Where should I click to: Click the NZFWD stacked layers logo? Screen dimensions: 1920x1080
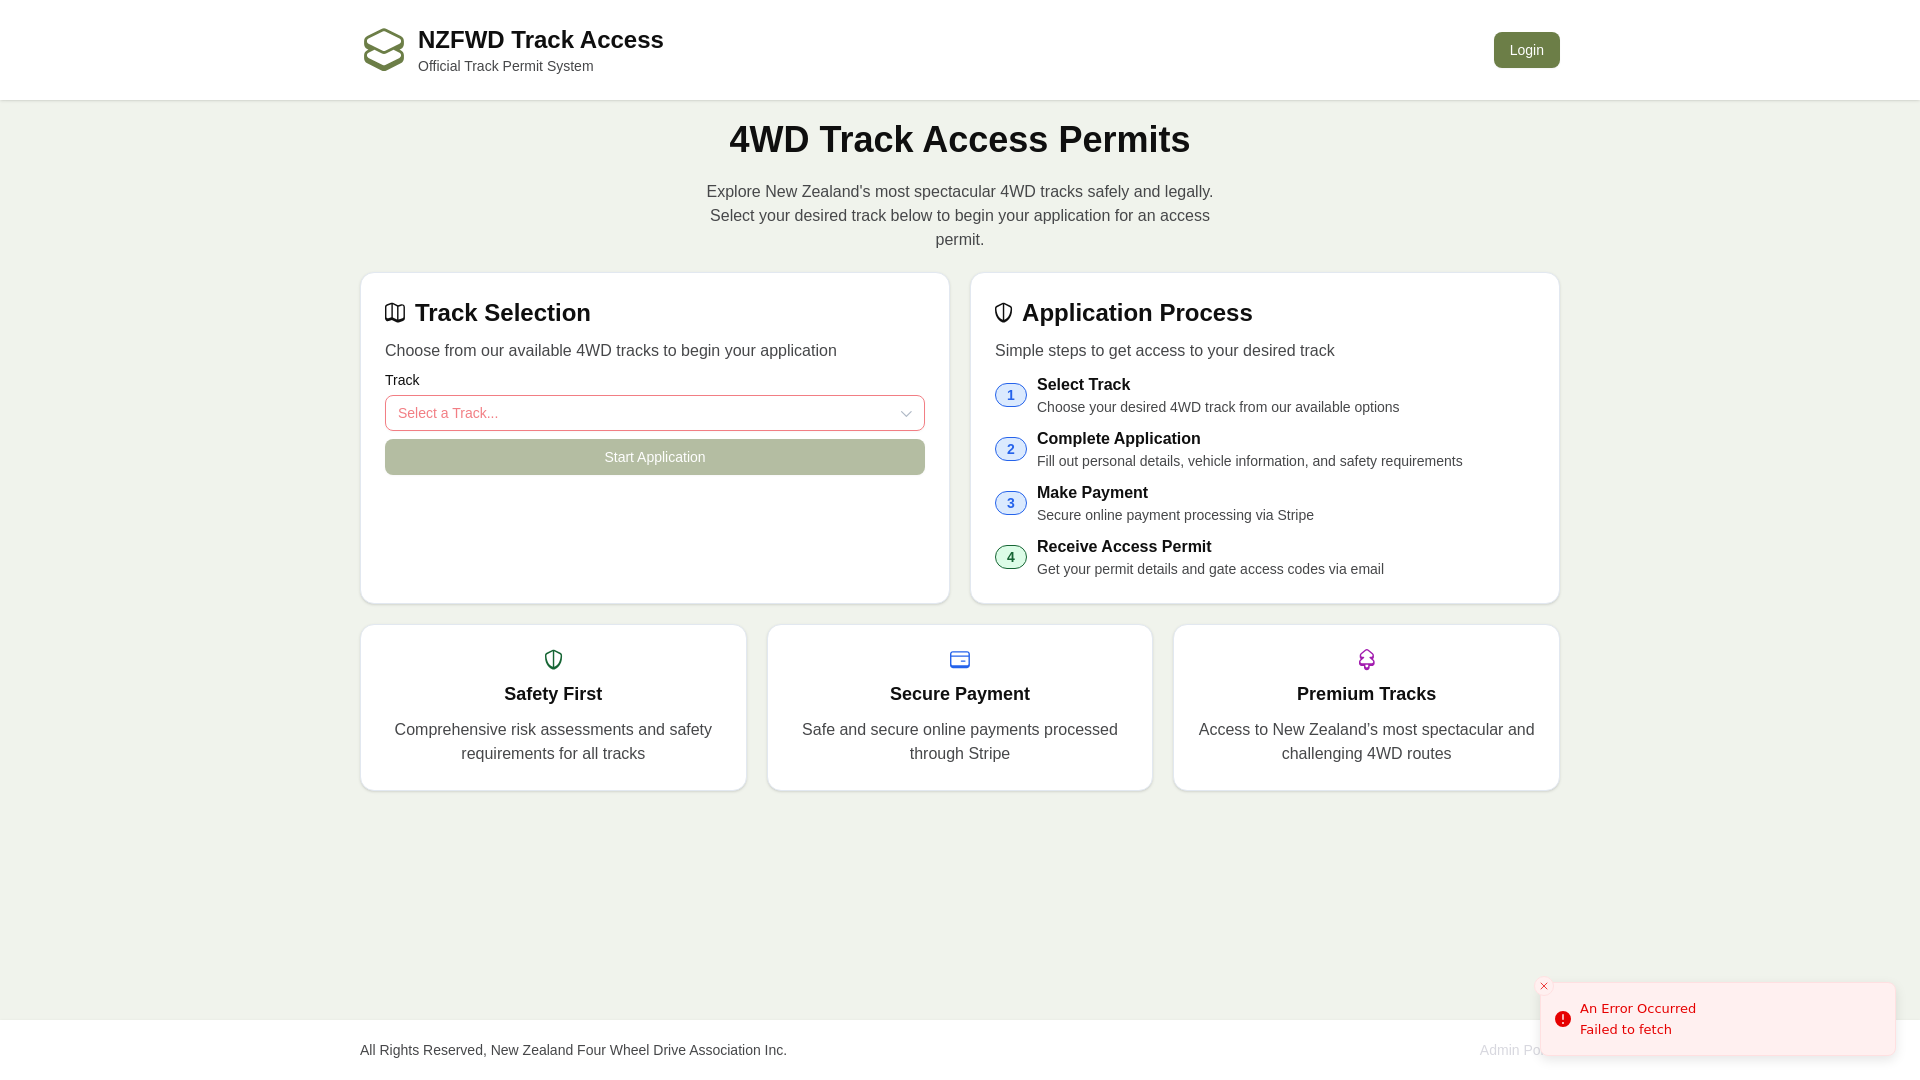click(384, 50)
